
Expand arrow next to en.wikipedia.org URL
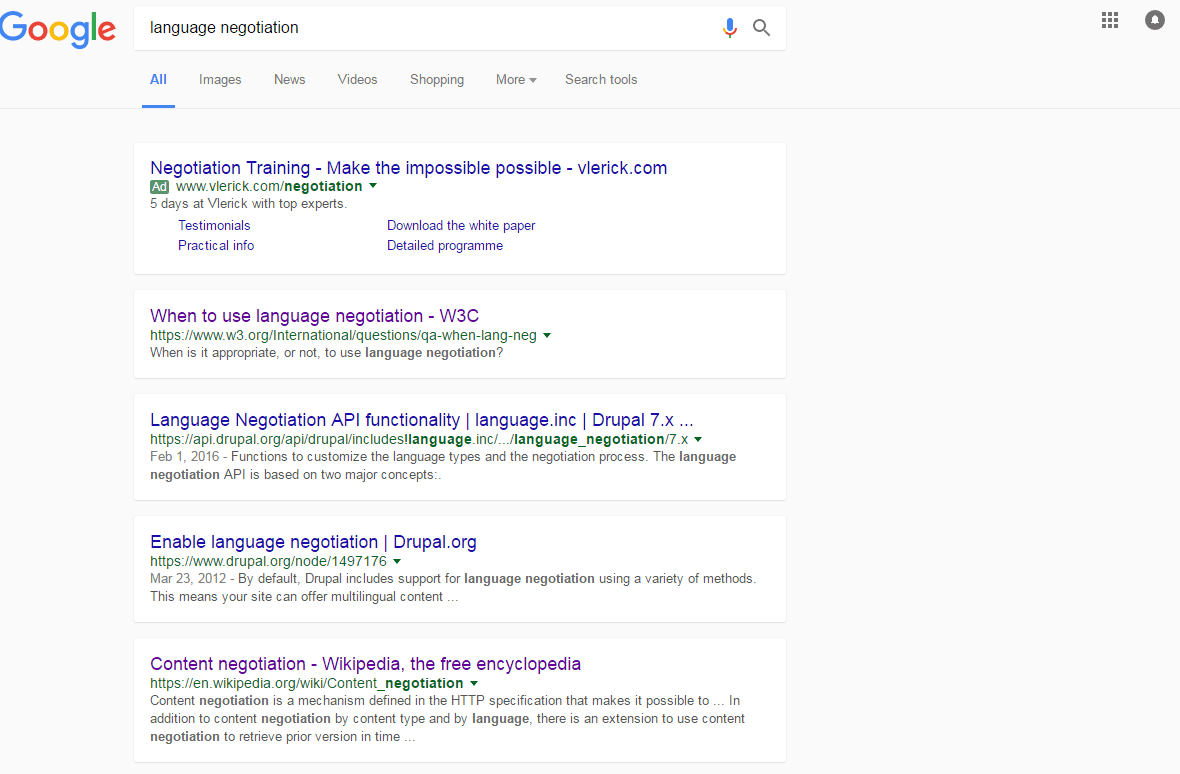coord(474,683)
